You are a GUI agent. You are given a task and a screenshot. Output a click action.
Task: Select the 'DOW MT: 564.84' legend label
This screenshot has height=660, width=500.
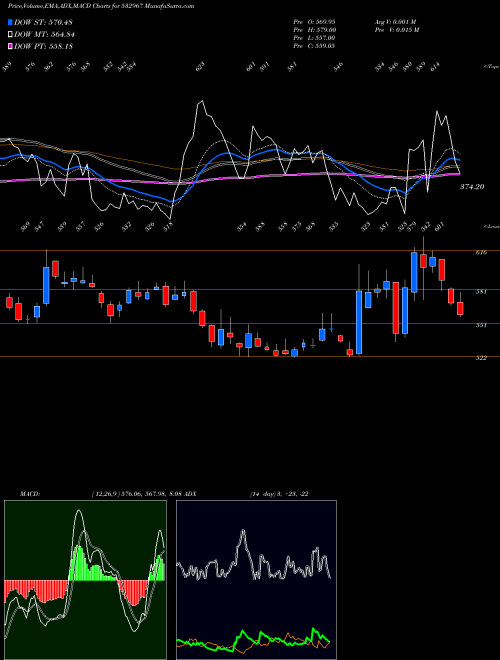click(x=45, y=35)
